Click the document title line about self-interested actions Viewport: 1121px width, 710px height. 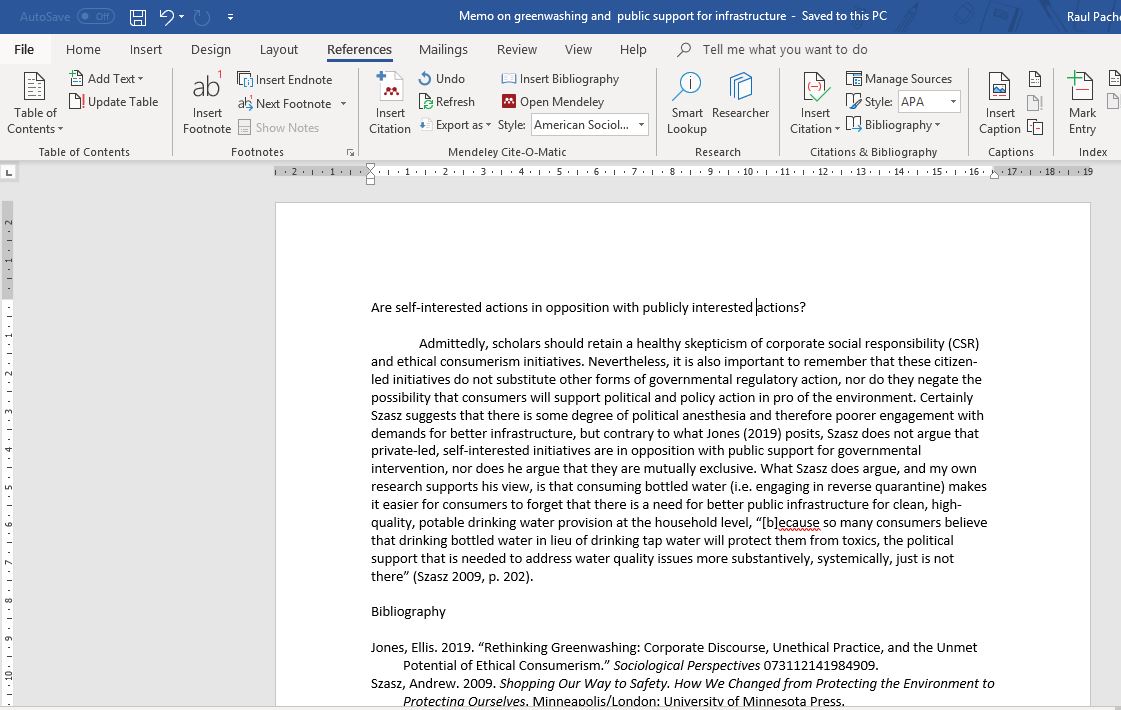tap(588, 307)
